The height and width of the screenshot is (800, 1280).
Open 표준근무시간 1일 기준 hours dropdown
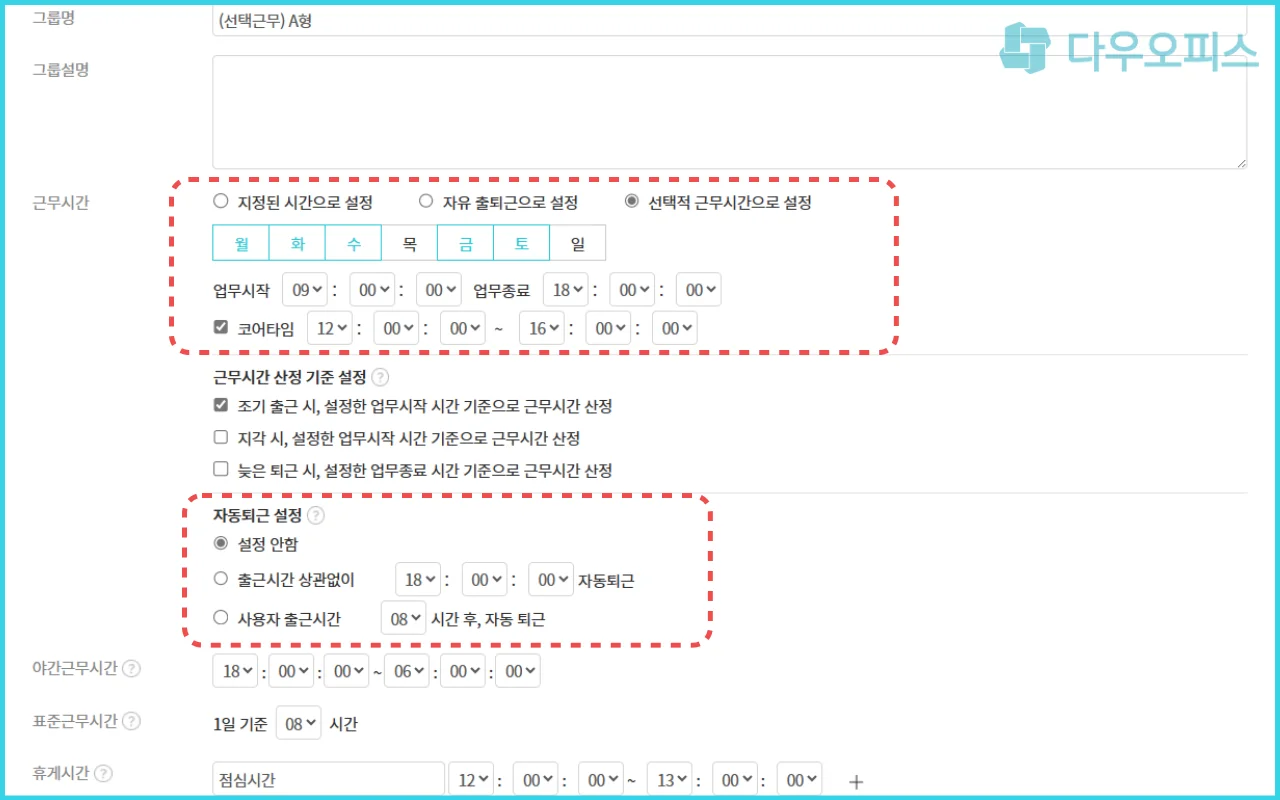pos(298,723)
